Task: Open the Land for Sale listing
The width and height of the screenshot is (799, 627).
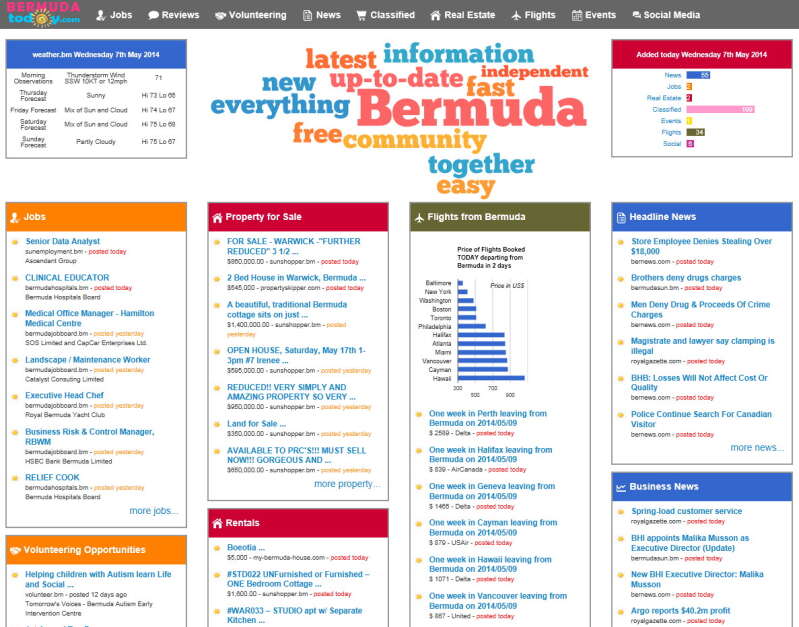Action: pos(256,424)
